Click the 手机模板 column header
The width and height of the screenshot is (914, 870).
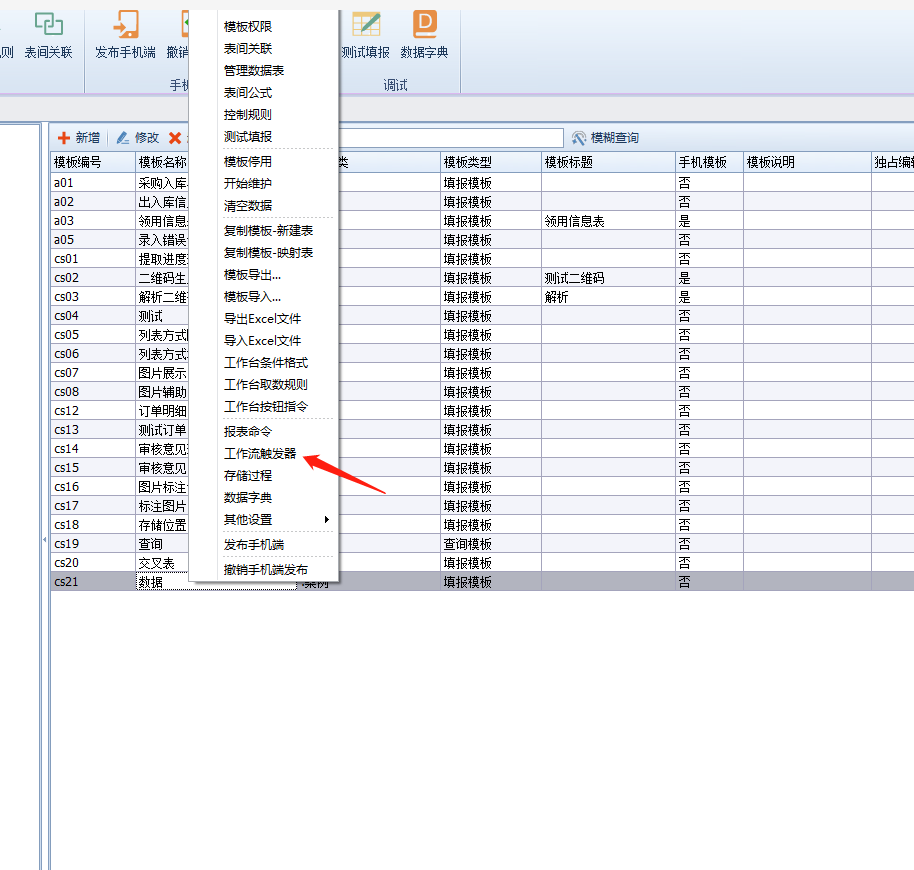click(x=707, y=162)
